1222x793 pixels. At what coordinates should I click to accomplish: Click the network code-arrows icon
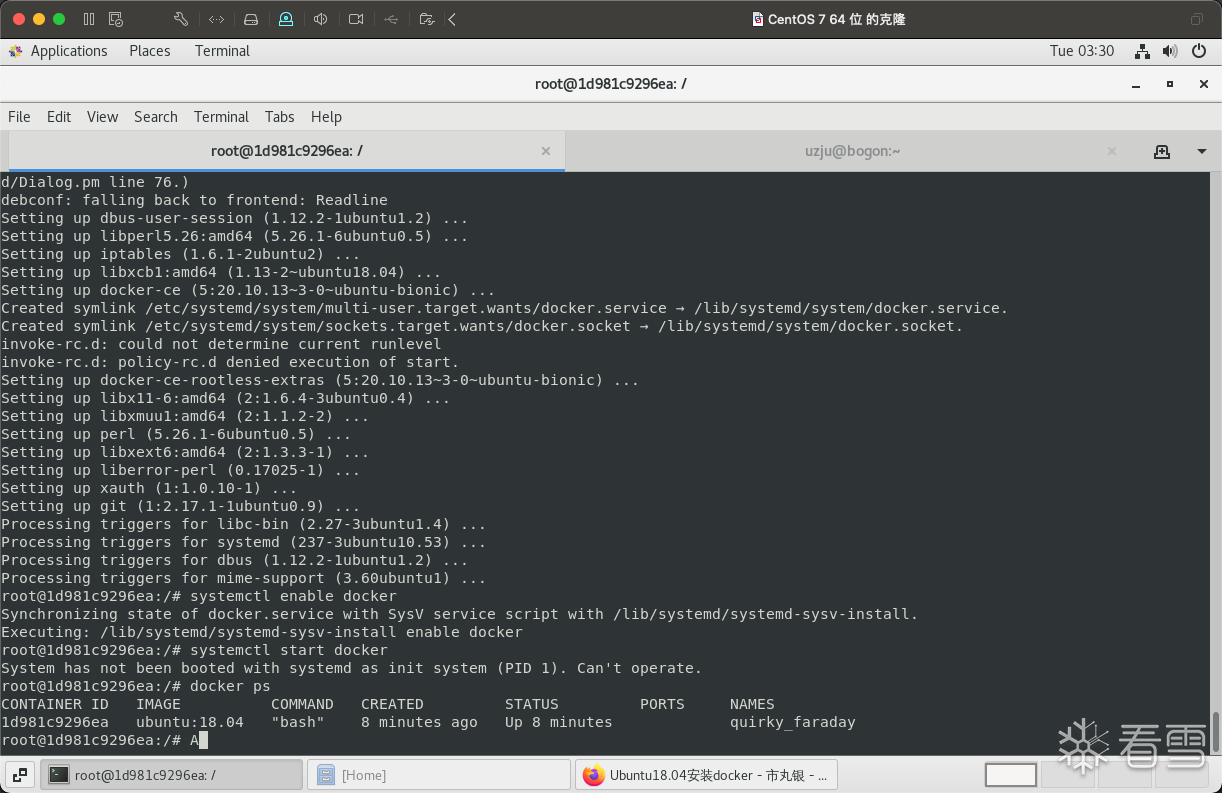tap(216, 19)
